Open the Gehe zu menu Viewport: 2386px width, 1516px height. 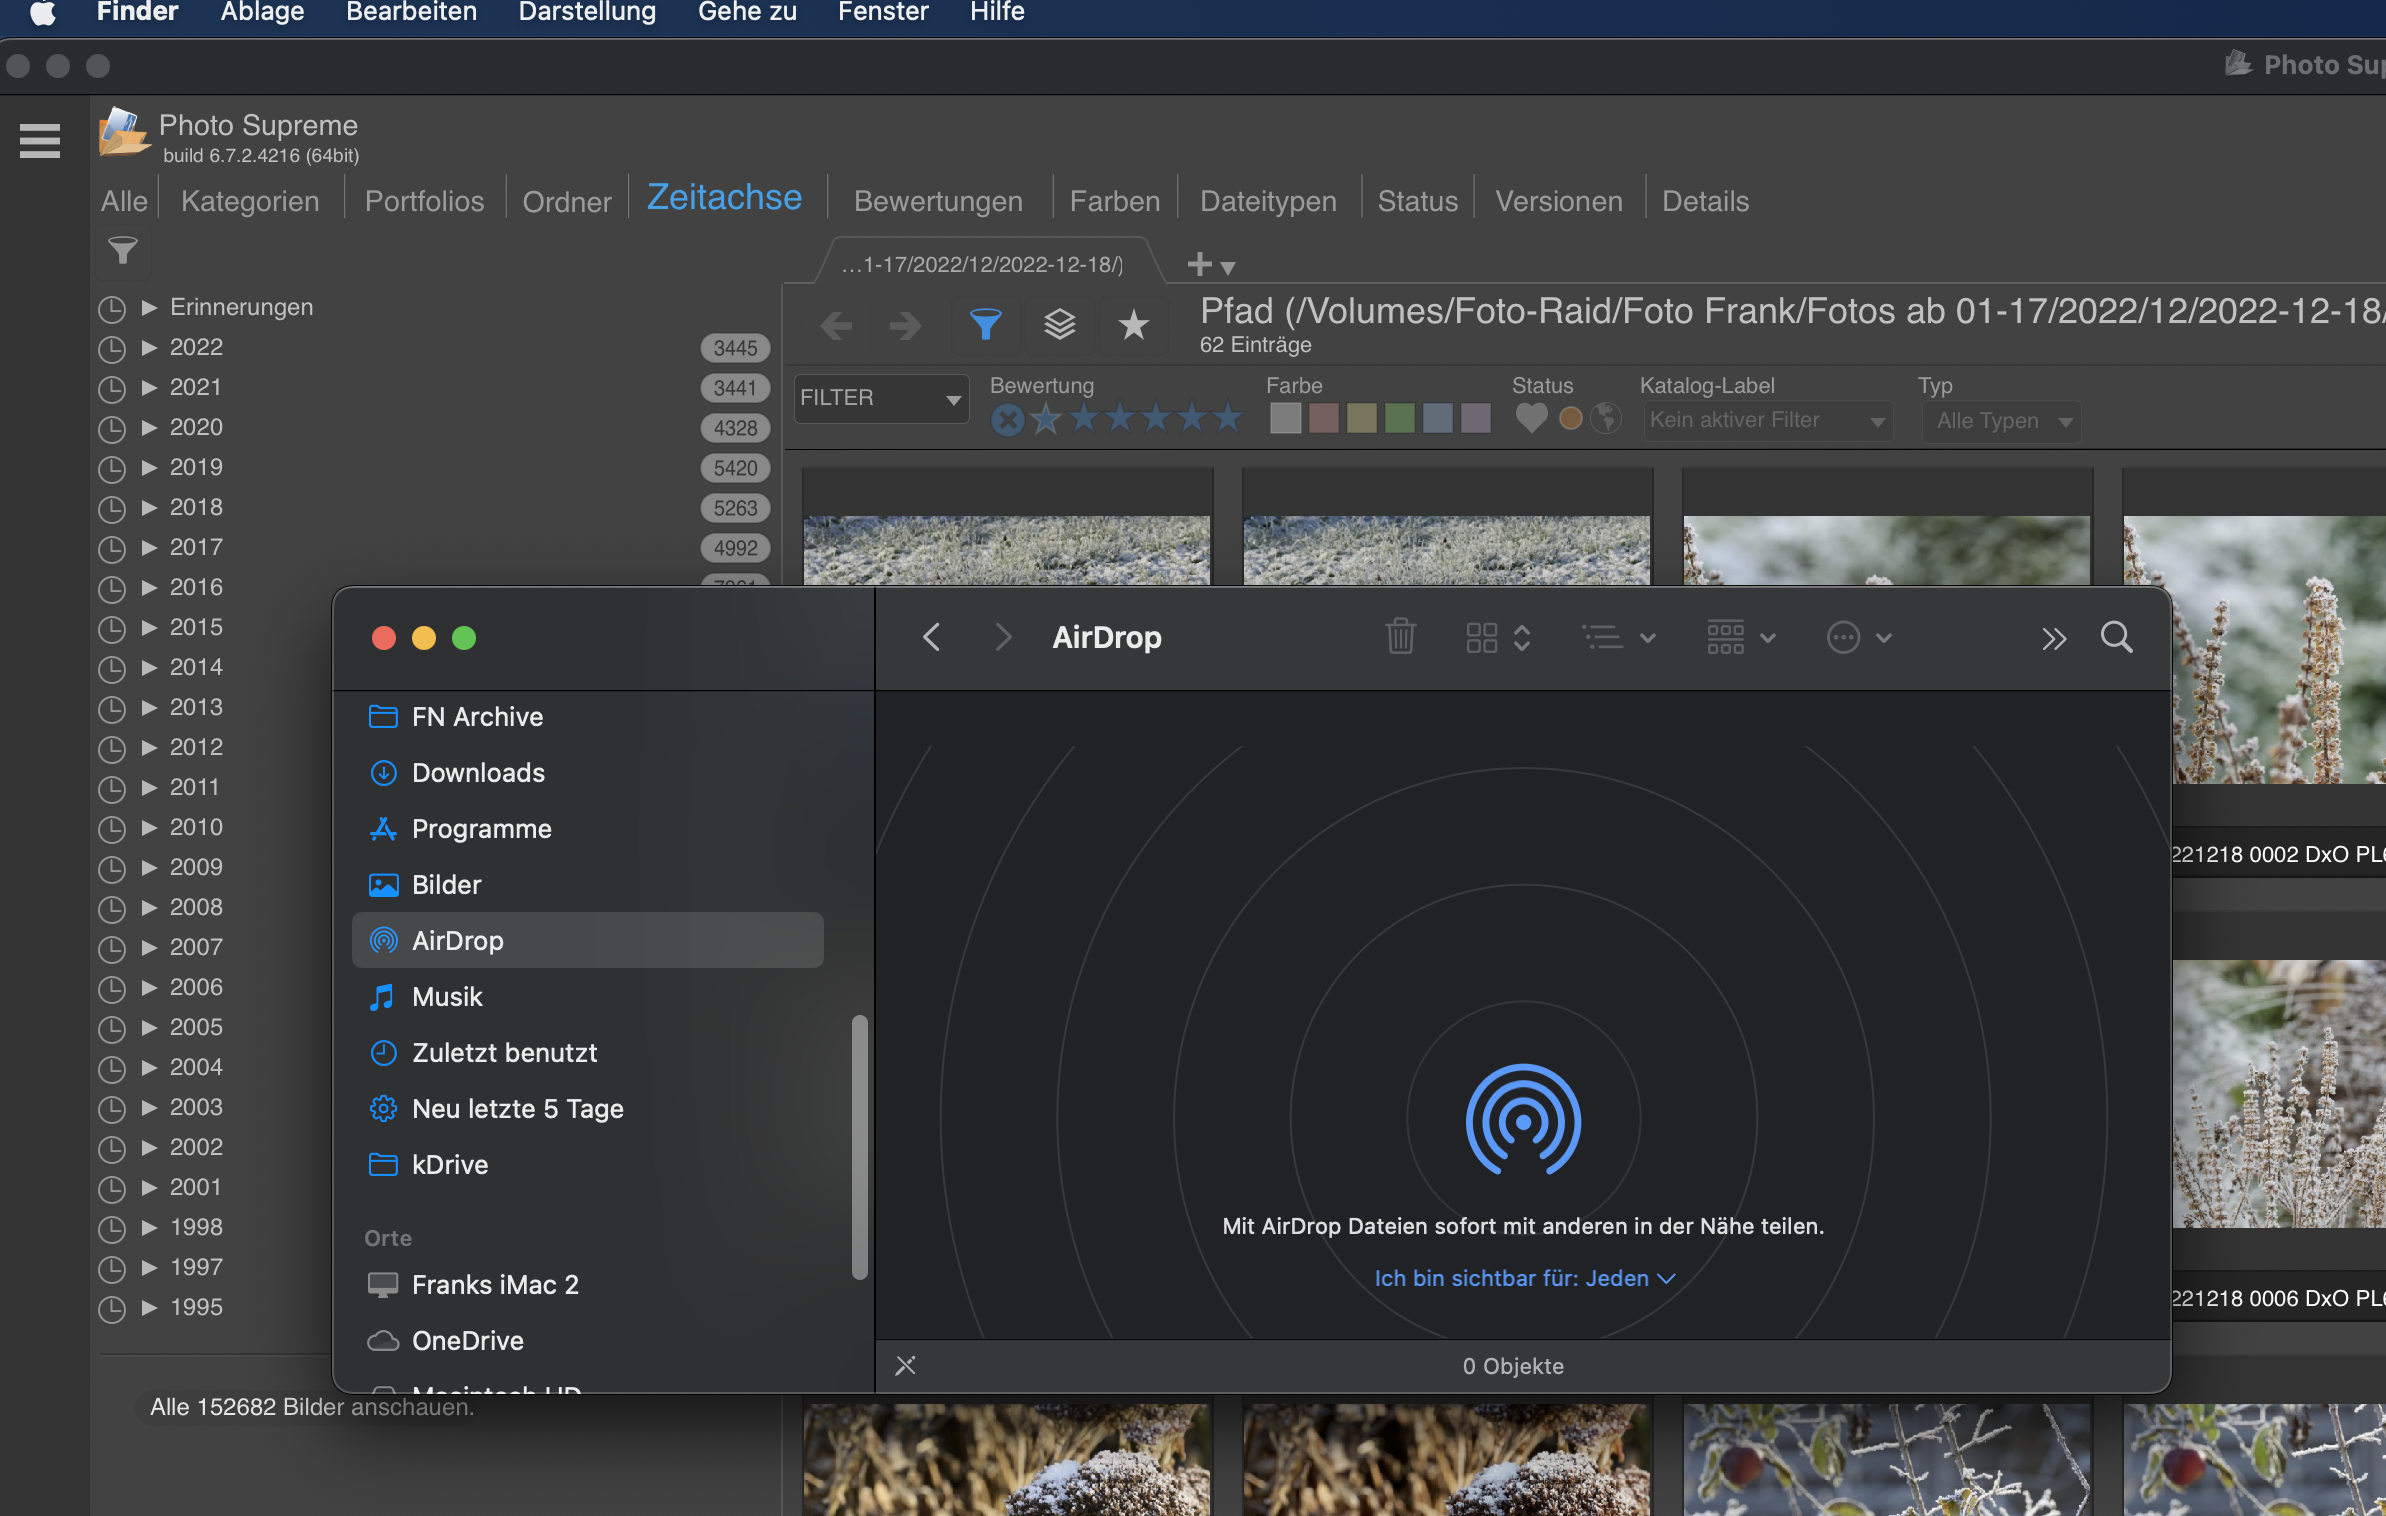pyautogui.click(x=747, y=12)
